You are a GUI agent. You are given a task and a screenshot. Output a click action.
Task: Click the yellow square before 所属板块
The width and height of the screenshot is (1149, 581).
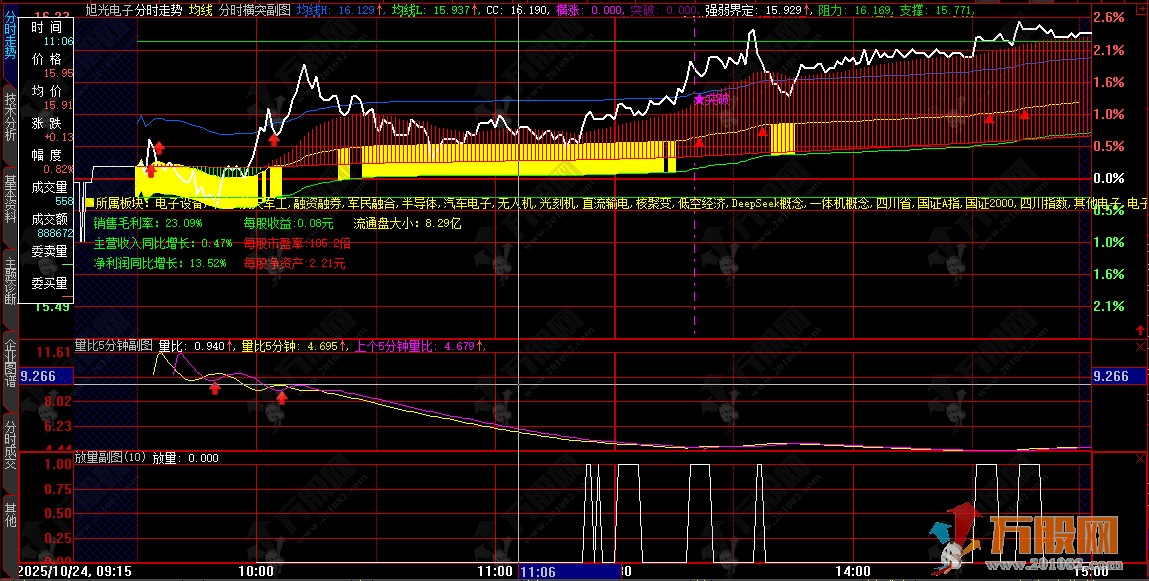point(89,204)
